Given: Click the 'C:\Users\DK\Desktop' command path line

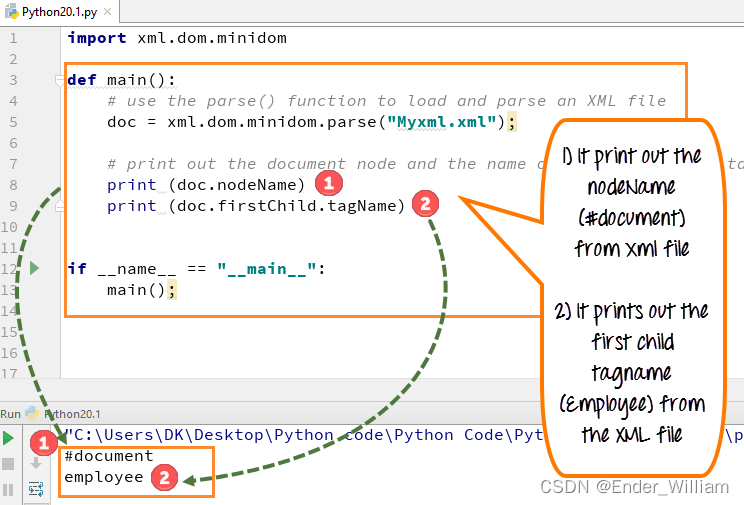Looking at the screenshot, I should [304, 435].
